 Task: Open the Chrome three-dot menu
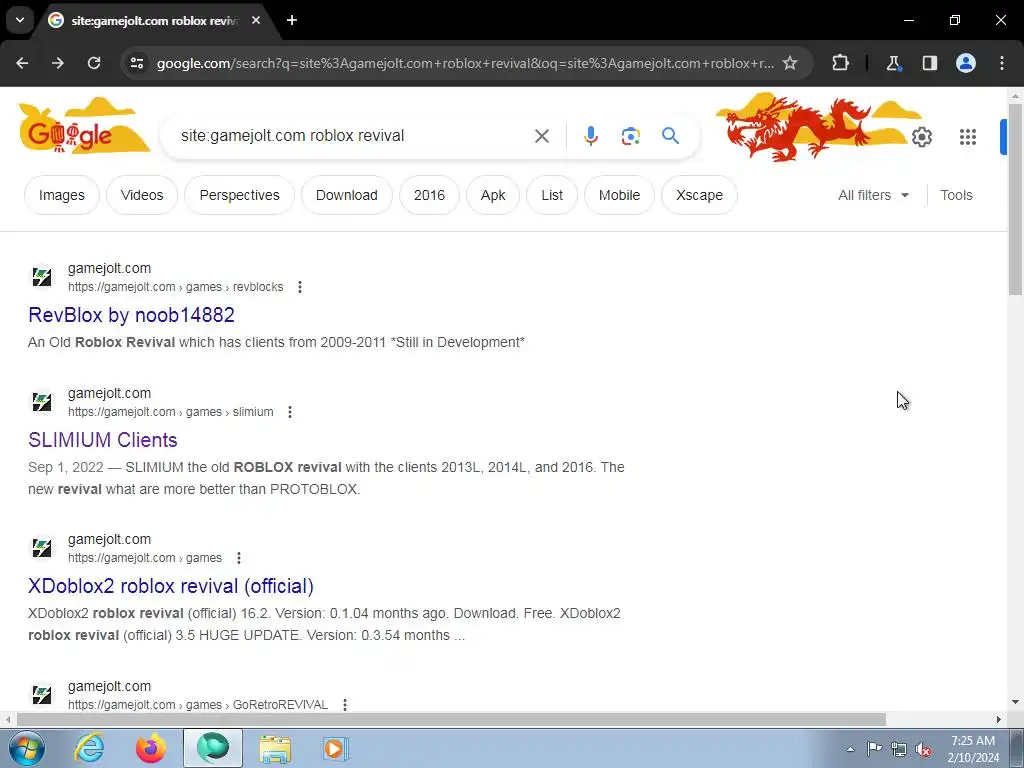pyautogui.click(x=1002, y=63)
